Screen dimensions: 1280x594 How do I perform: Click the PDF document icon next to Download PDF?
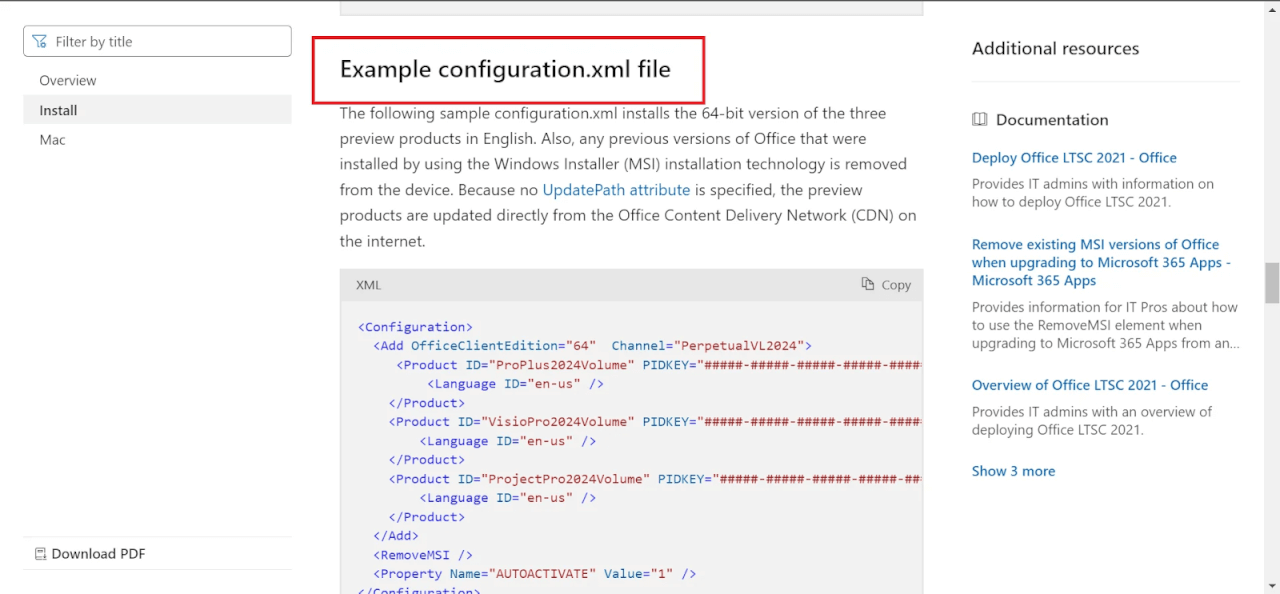tap(40, 553)
